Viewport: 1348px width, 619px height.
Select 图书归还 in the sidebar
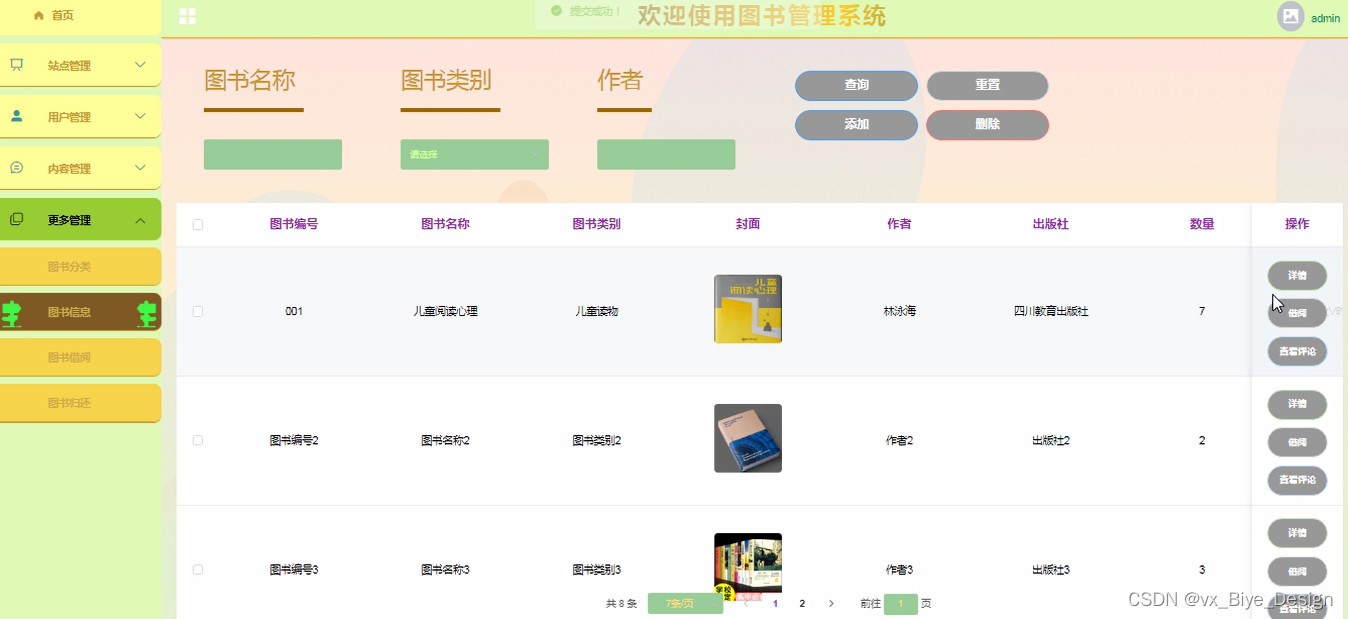(80, 403)
